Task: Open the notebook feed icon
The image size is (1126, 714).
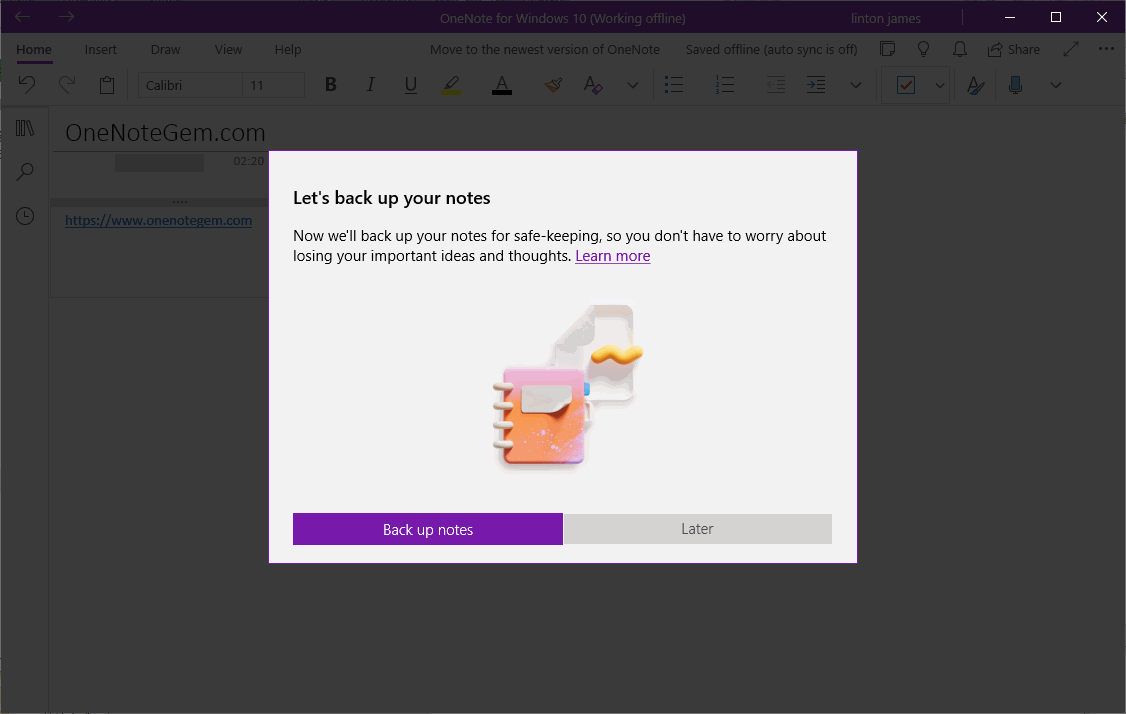Action: tap(888, 49)
